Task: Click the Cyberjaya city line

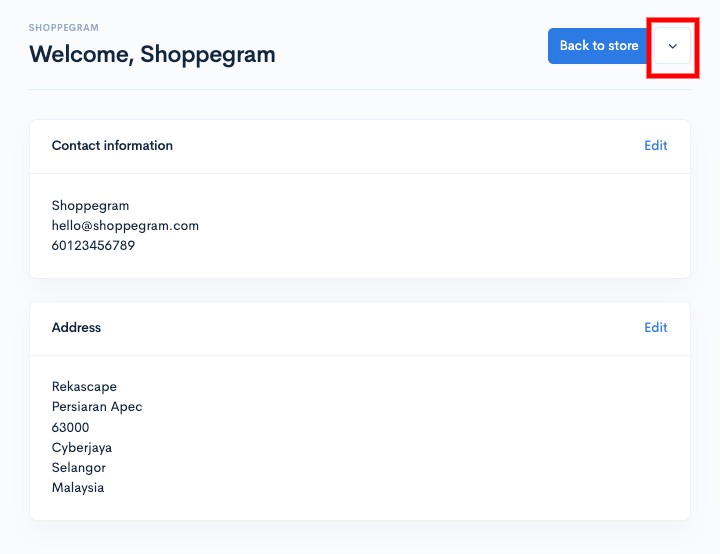Action: tap(82, 447)
